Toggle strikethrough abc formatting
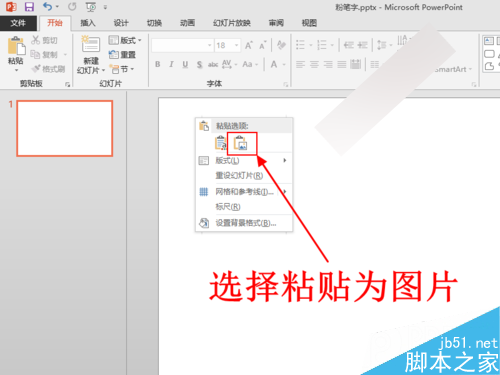 [213, 64]
